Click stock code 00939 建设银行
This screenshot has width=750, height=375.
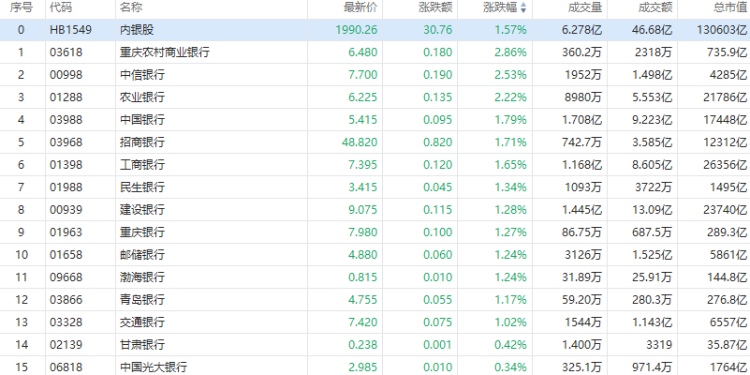(x=66, y=210)
